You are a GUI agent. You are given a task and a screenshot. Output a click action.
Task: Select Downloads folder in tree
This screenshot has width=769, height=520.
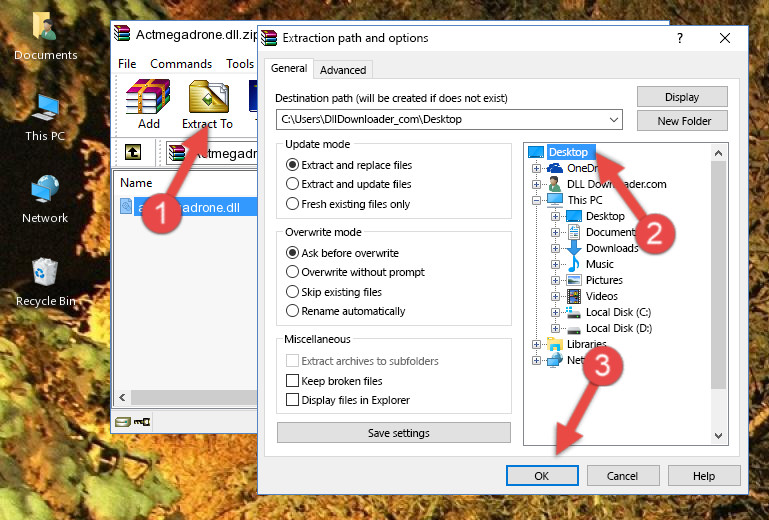612,248
